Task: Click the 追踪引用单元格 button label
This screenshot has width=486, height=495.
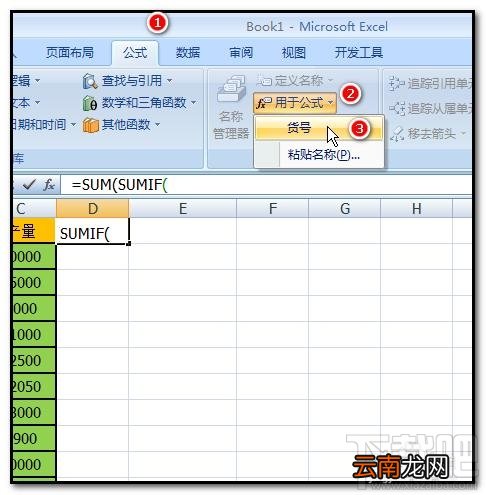Action: coord(439,83)
